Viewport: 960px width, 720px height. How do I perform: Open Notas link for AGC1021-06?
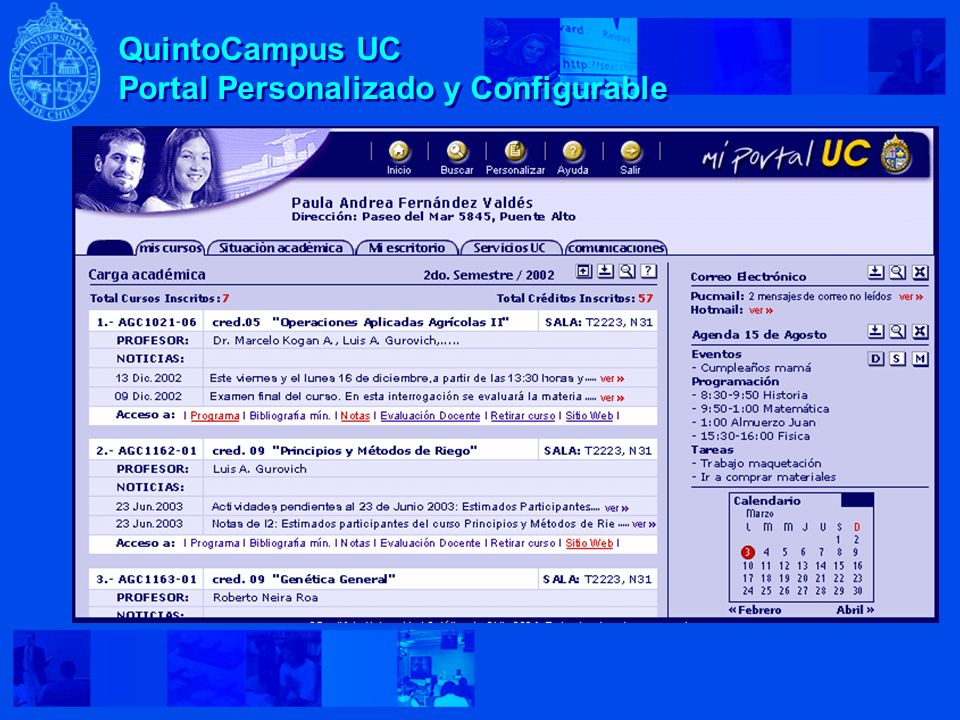pos(355,416)
